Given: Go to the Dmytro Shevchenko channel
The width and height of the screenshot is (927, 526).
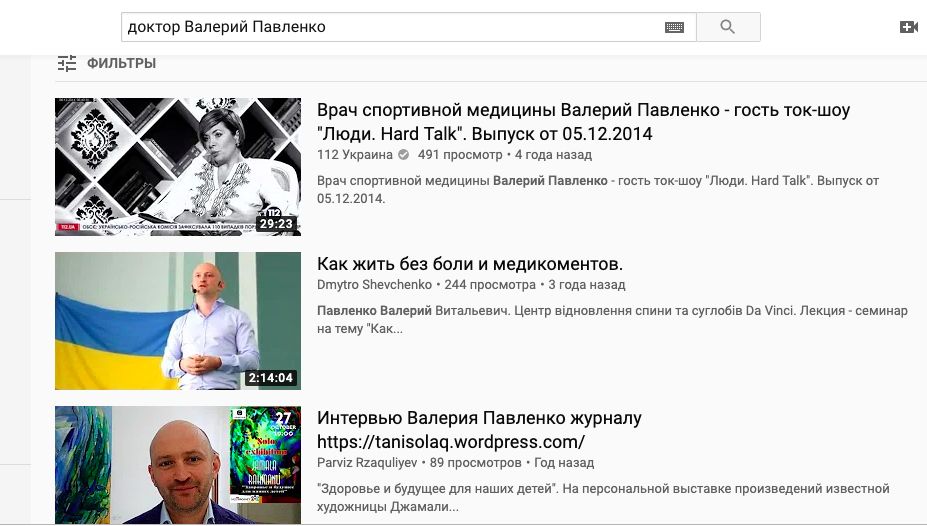Looking at the screenshot, I should coord(374,285).
